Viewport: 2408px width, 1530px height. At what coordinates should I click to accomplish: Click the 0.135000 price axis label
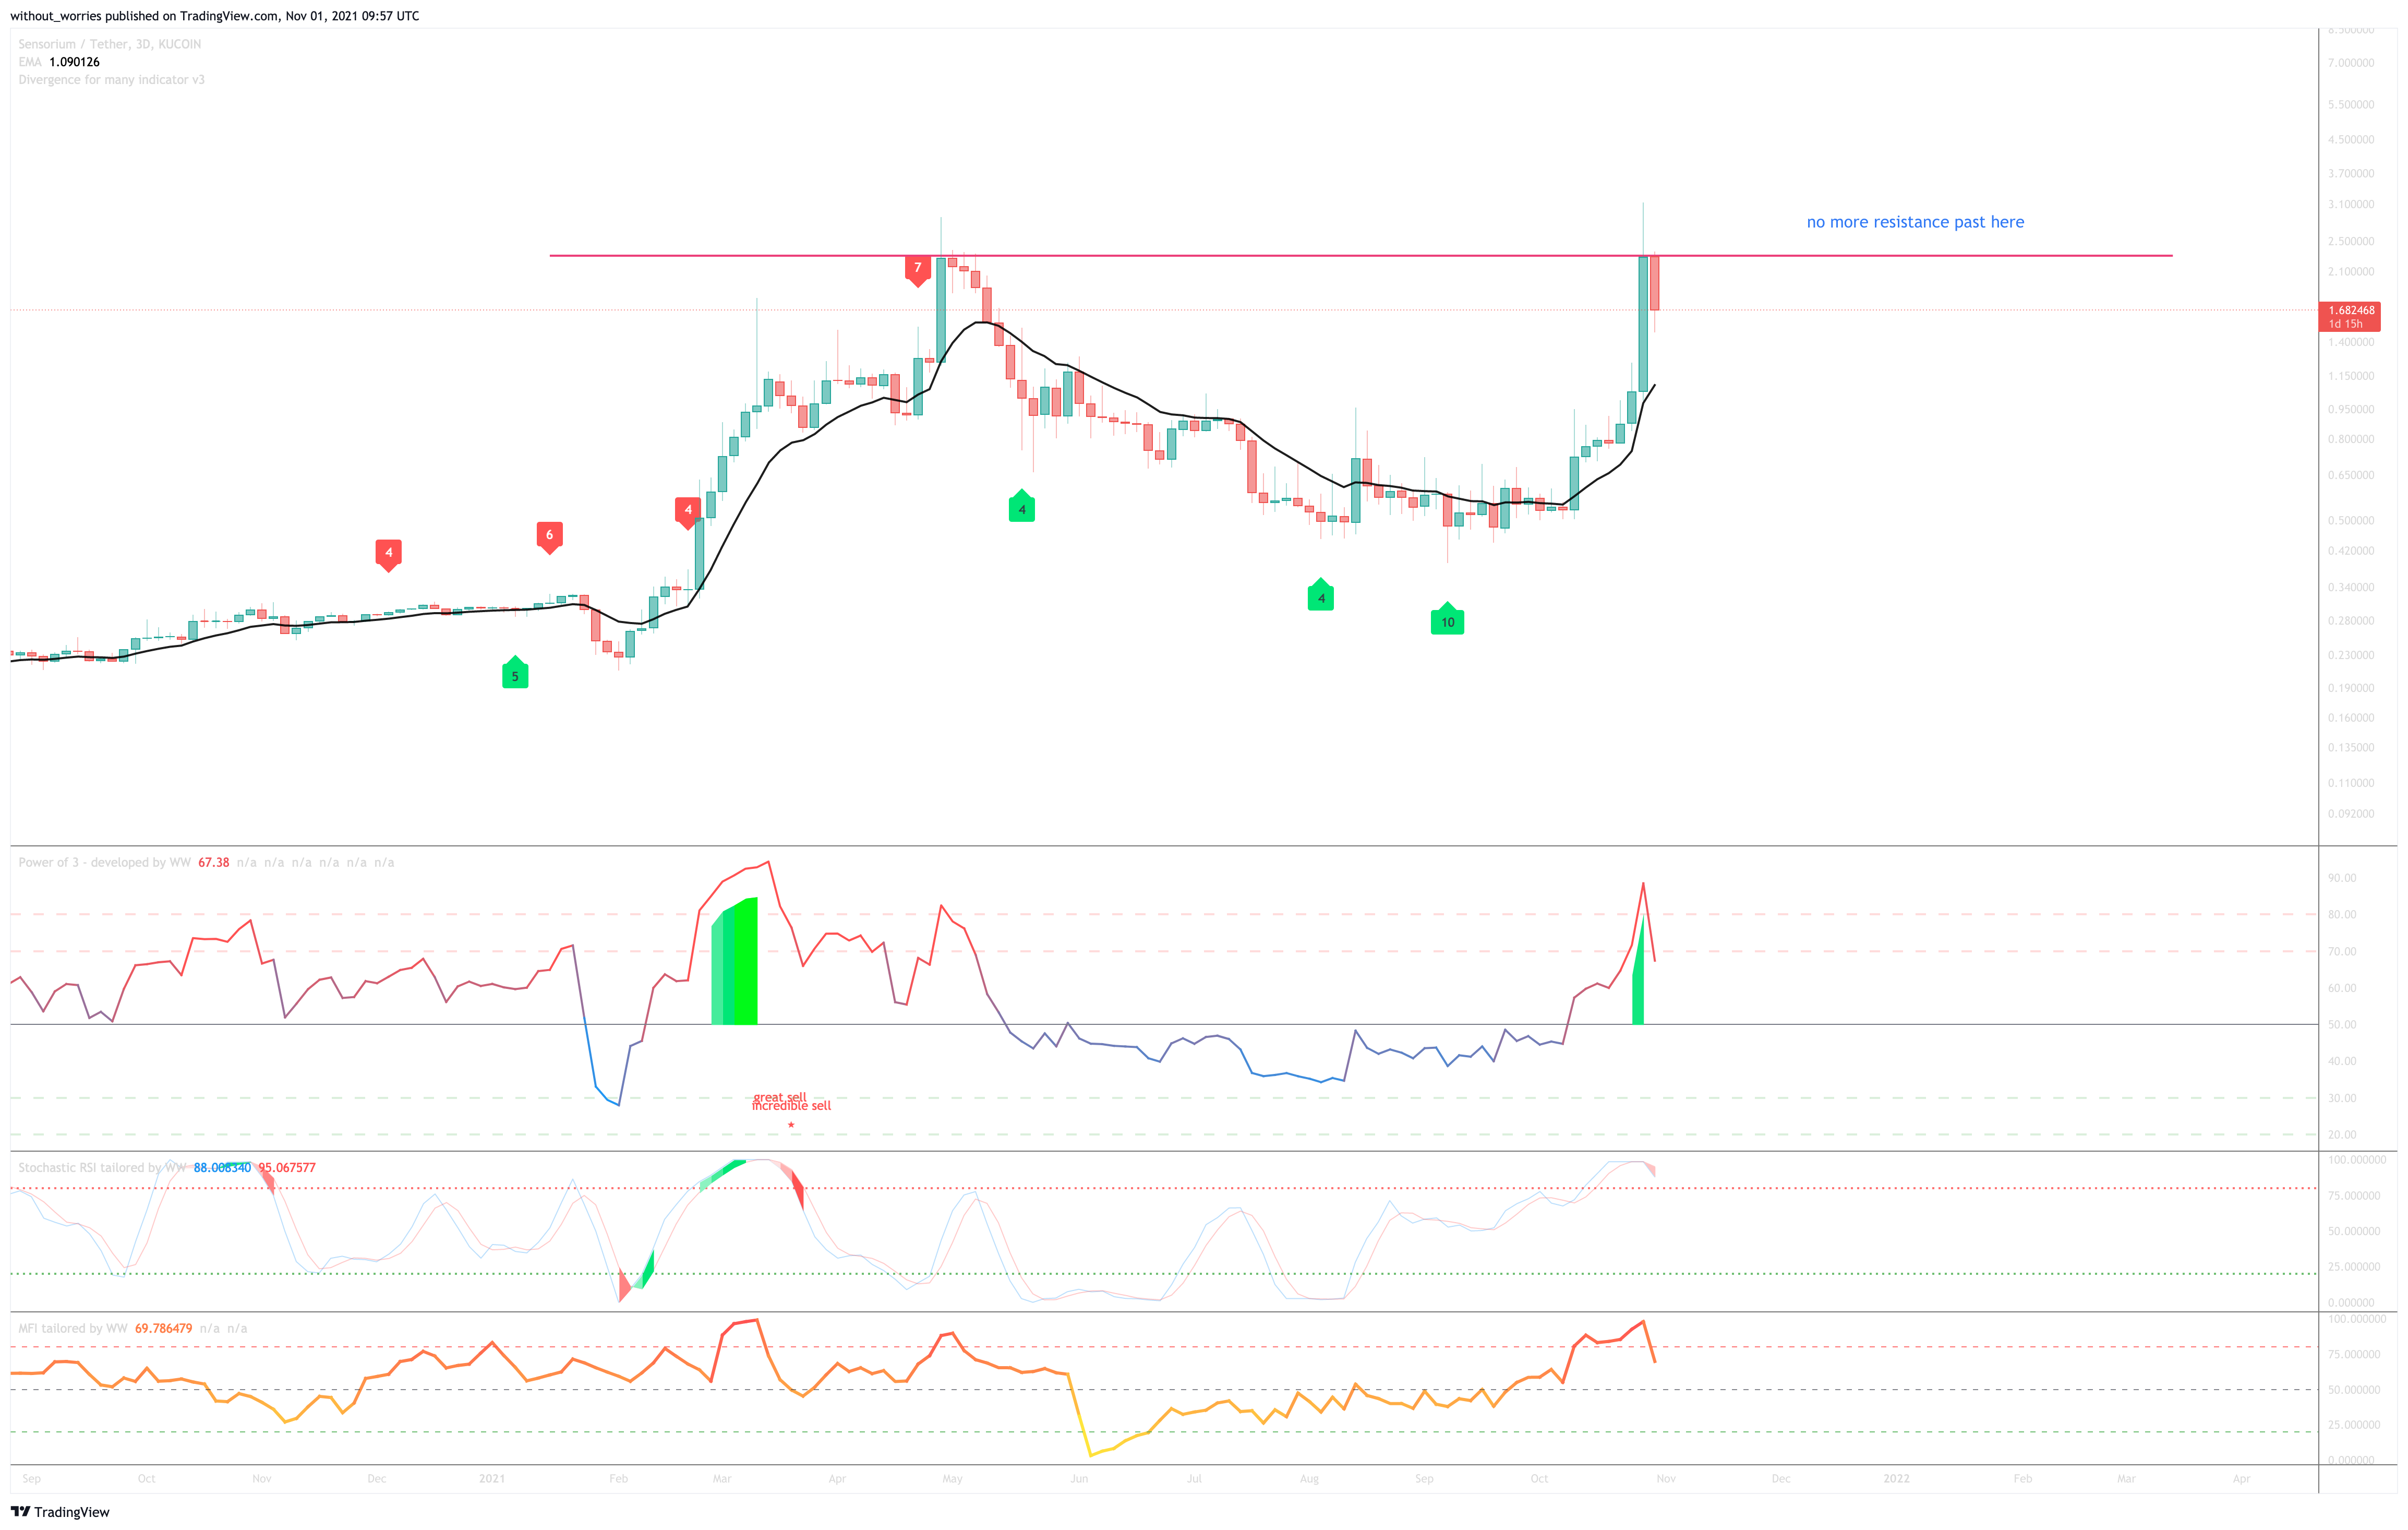[2351, 748]
